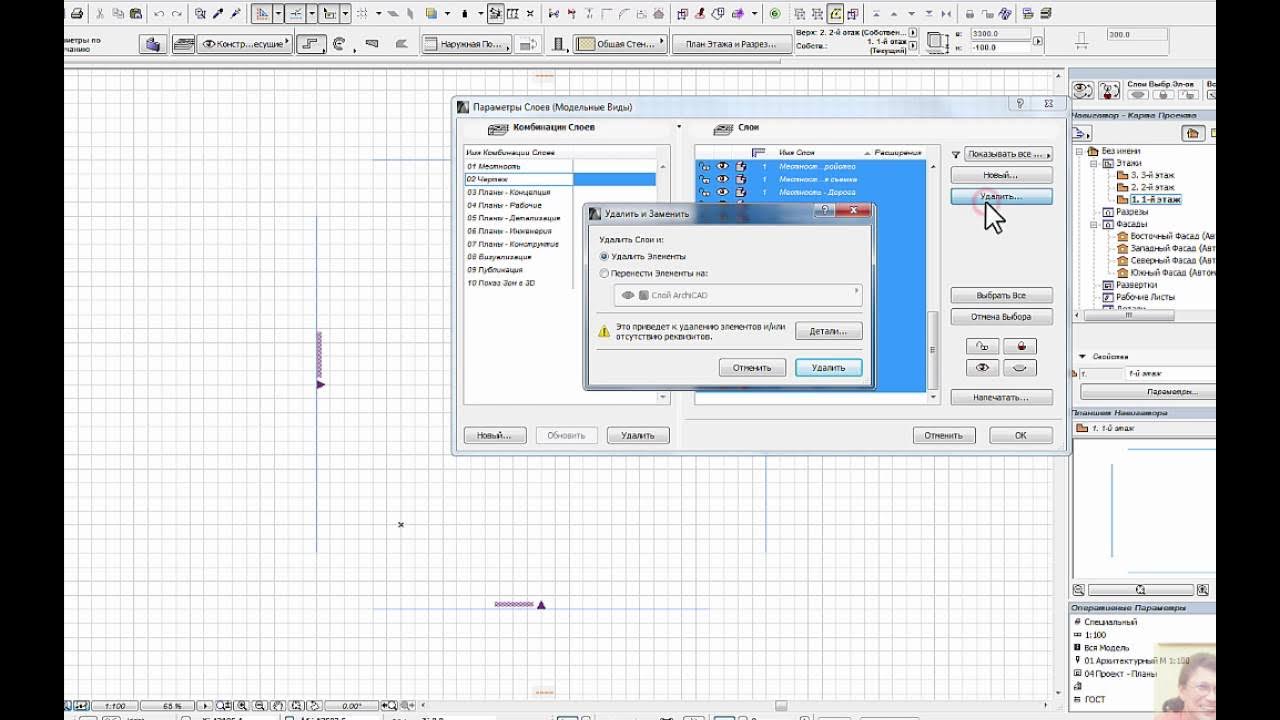Image resolution: width=1280 pixels, height=720 pixels.
Task: Click the Print icon in the top toolbar
Action: (x=76, y=14)
